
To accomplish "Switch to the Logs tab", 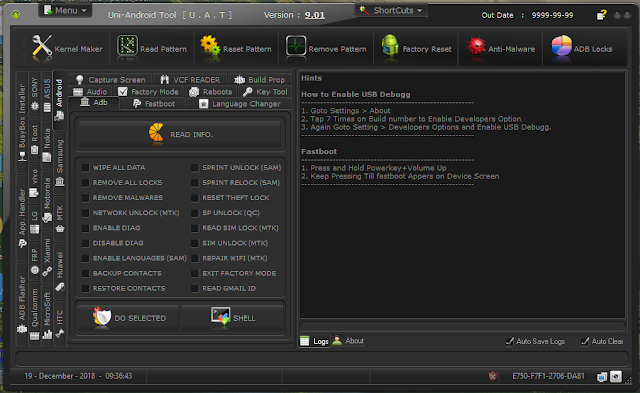I will (x=314, y=341).
